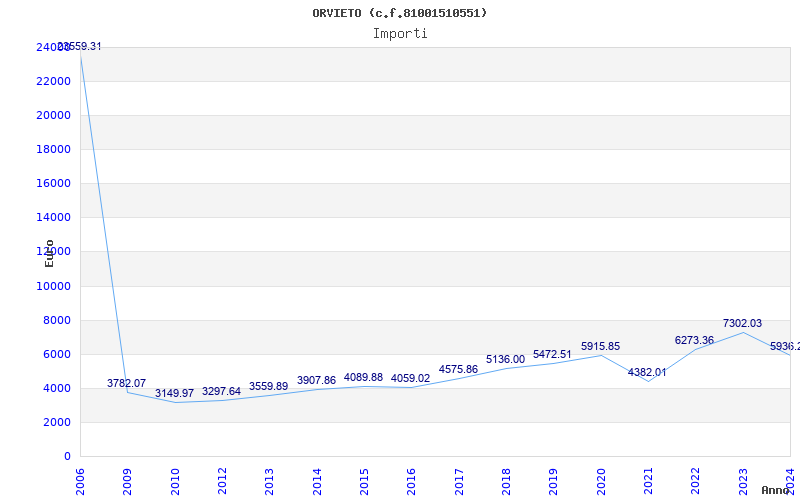Click the 2012 year label
Screen dimensions: 800x500
tap(222, 482)
